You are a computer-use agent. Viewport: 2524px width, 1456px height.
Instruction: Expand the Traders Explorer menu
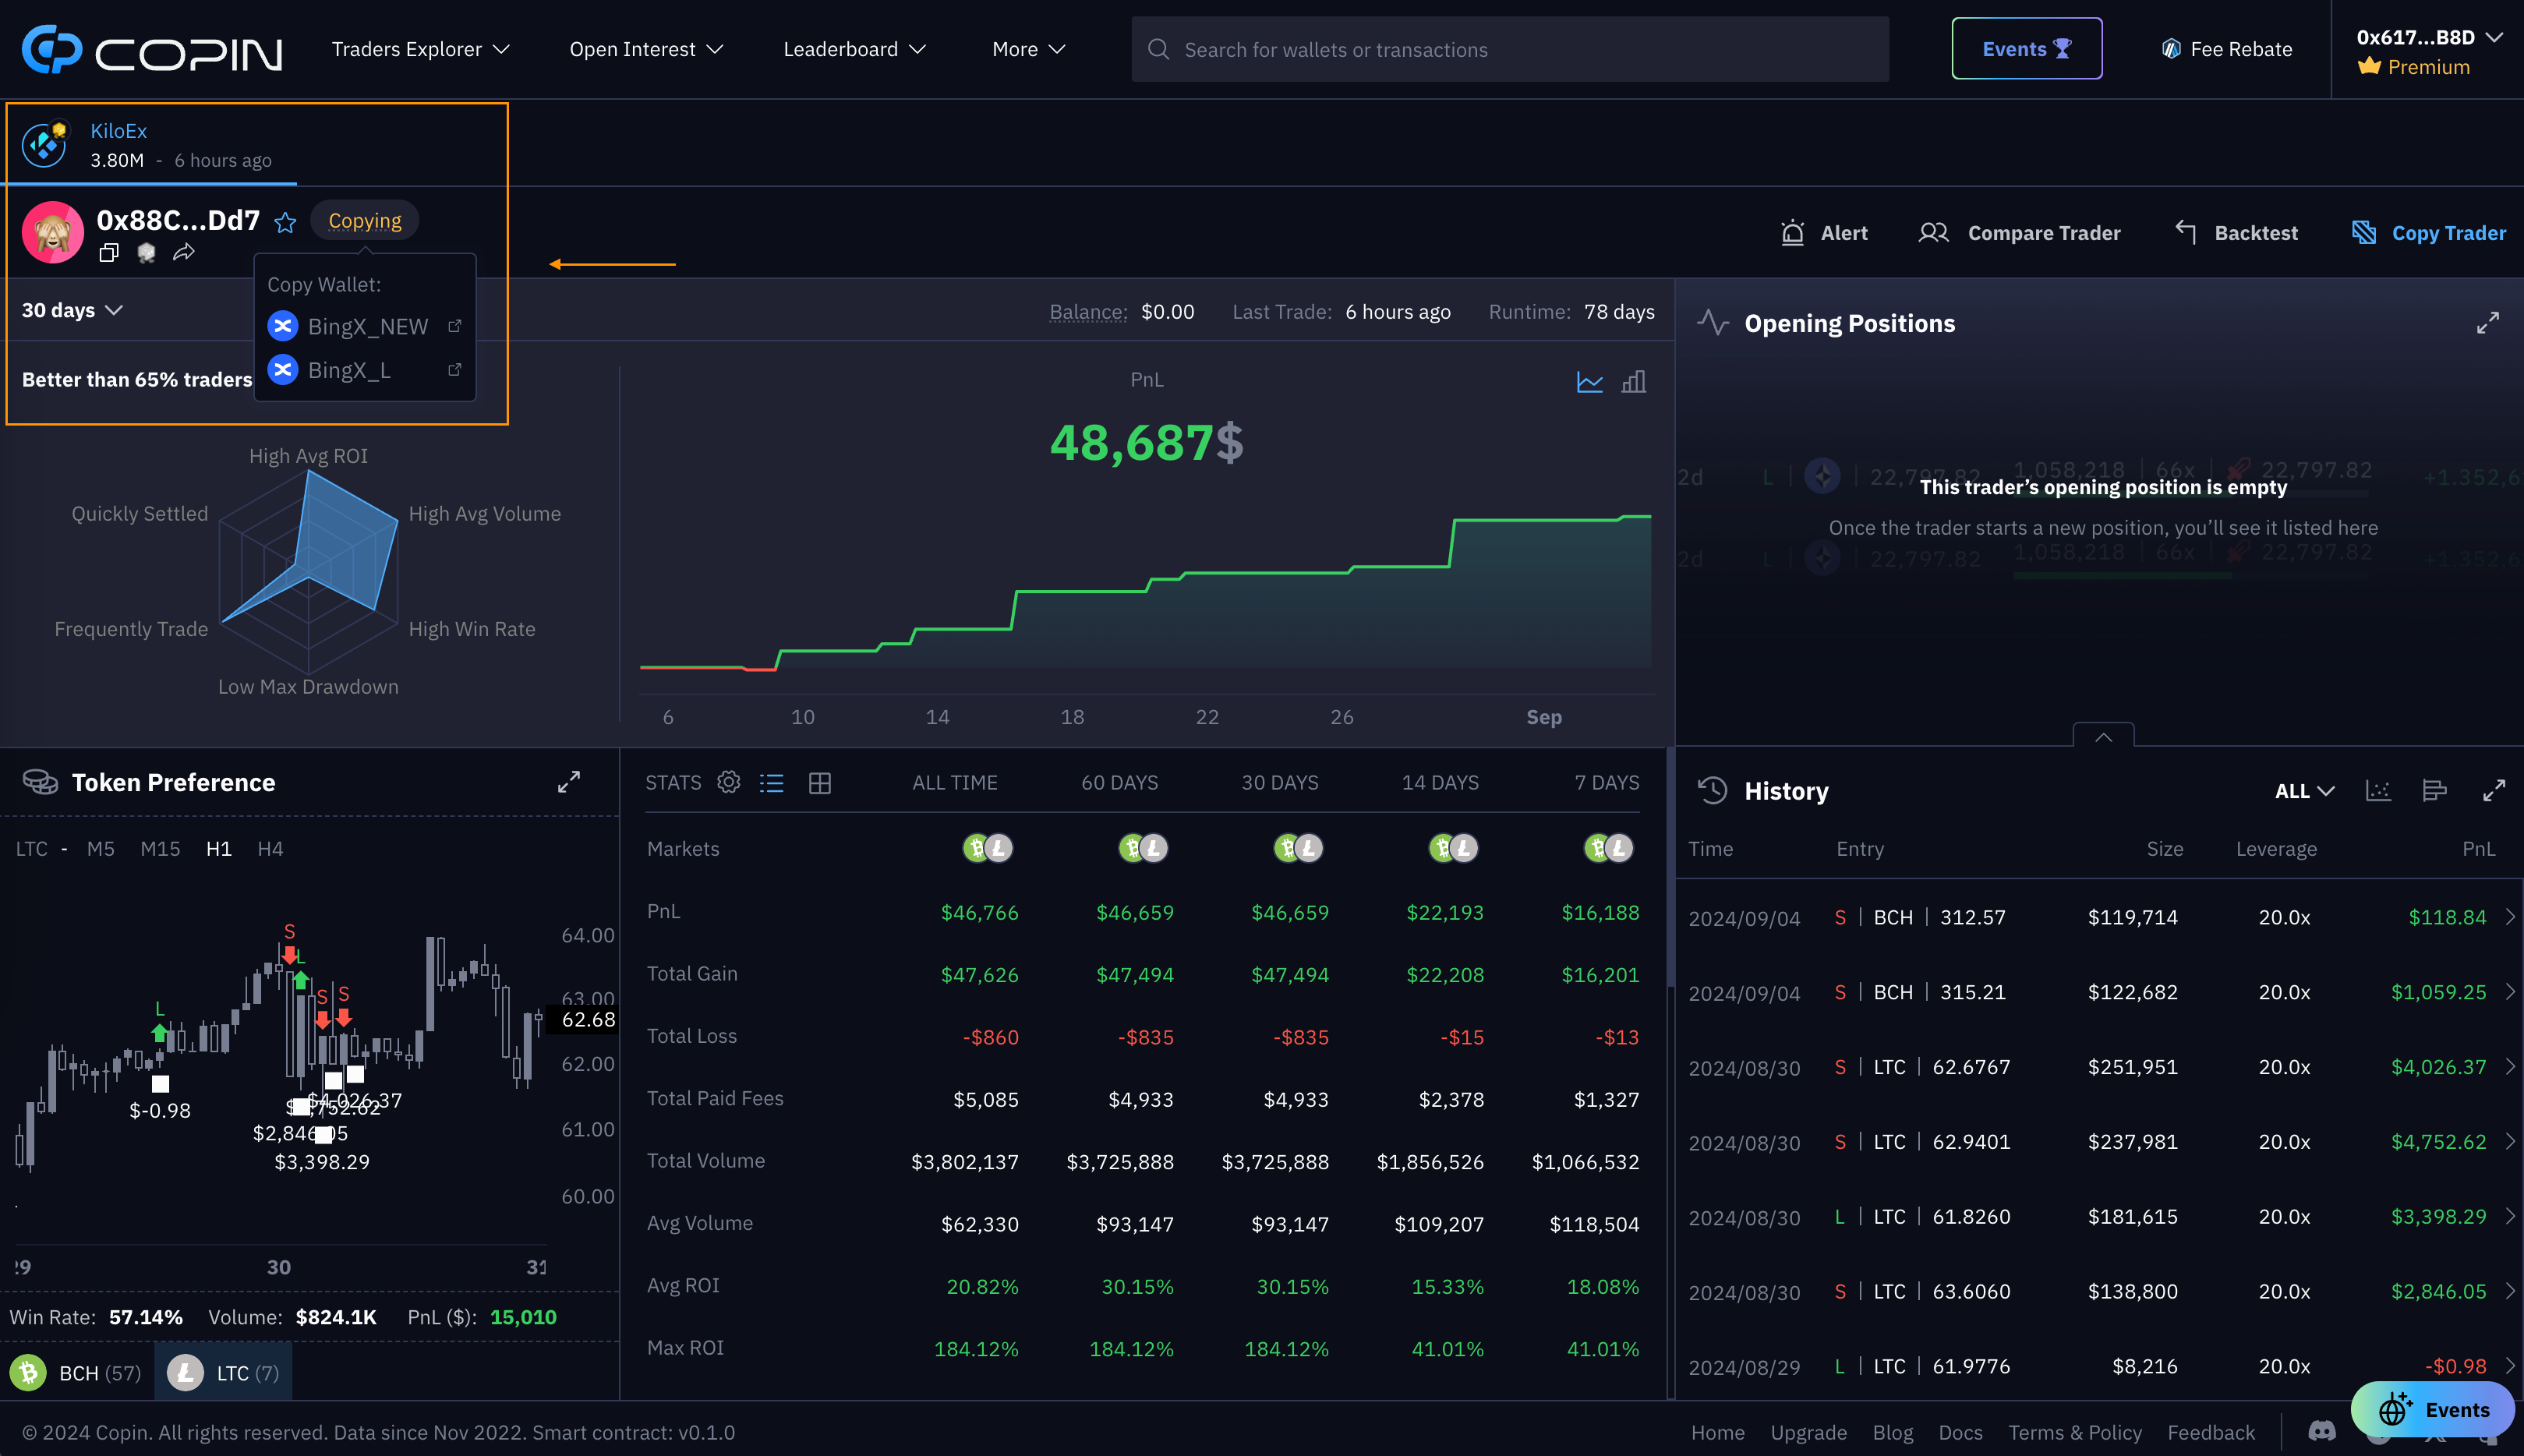420,49
